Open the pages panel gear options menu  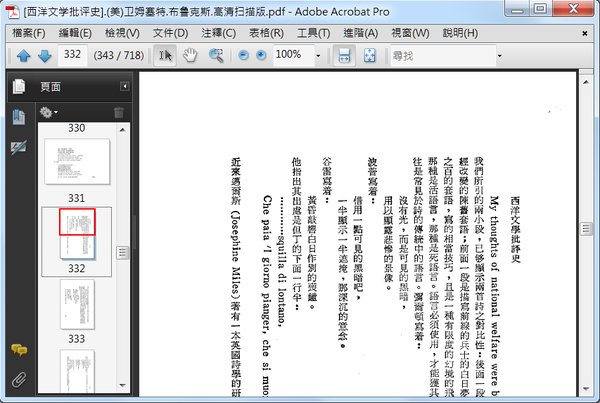(x=49, y=113)
